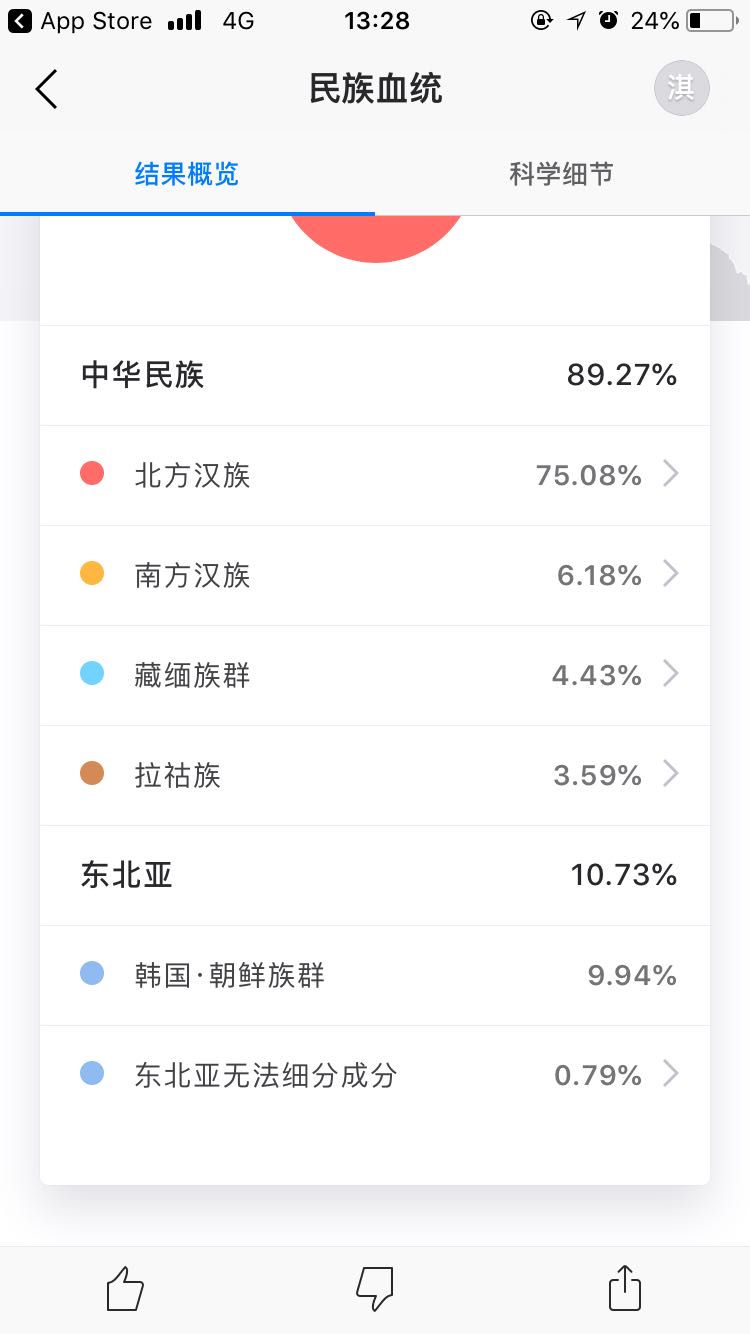Expand the 北方汉族 75.08% chevron

coord(671,474)
